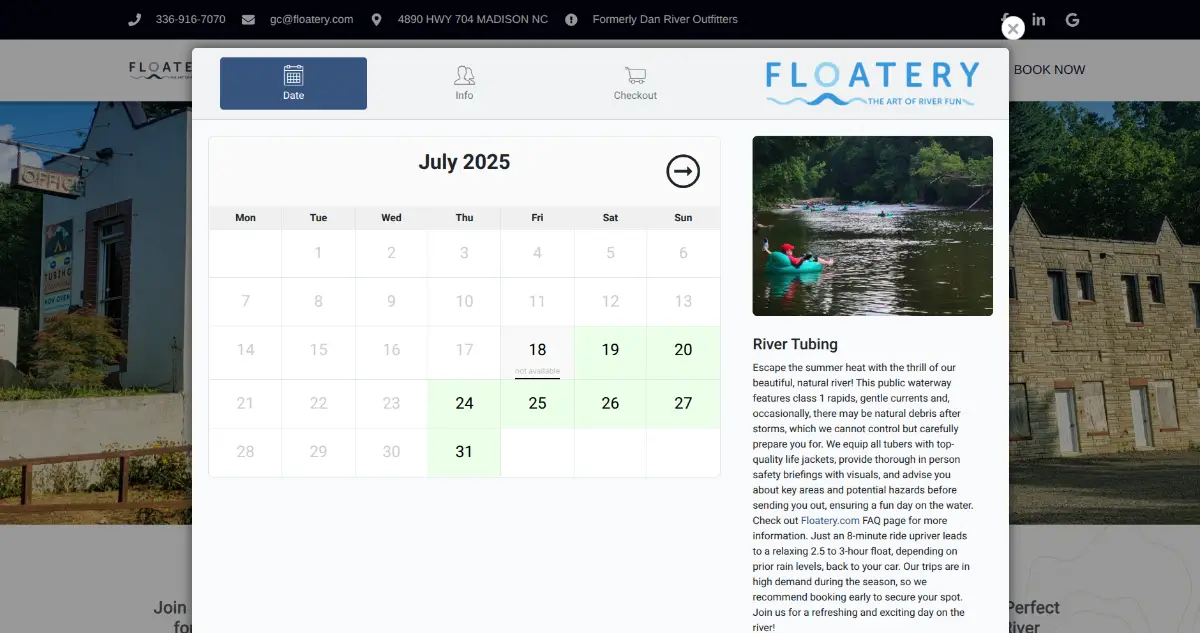Open the LinkedIn social icon

click(1039, 19)
